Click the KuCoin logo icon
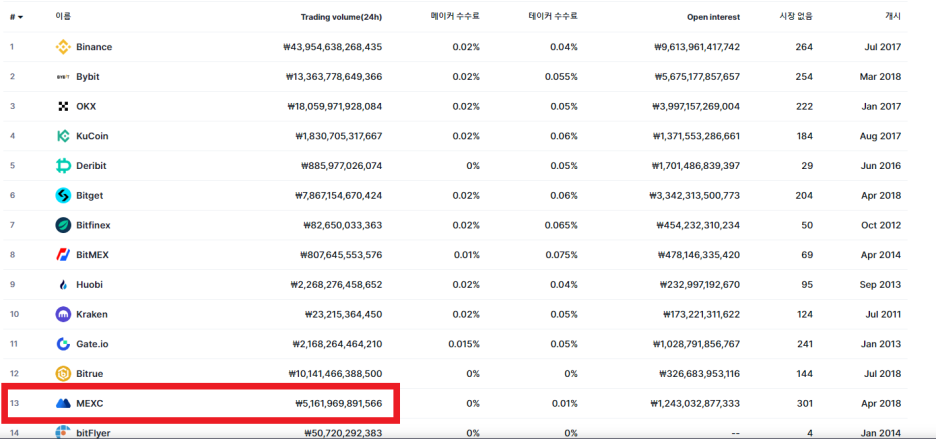 [63, 136]
